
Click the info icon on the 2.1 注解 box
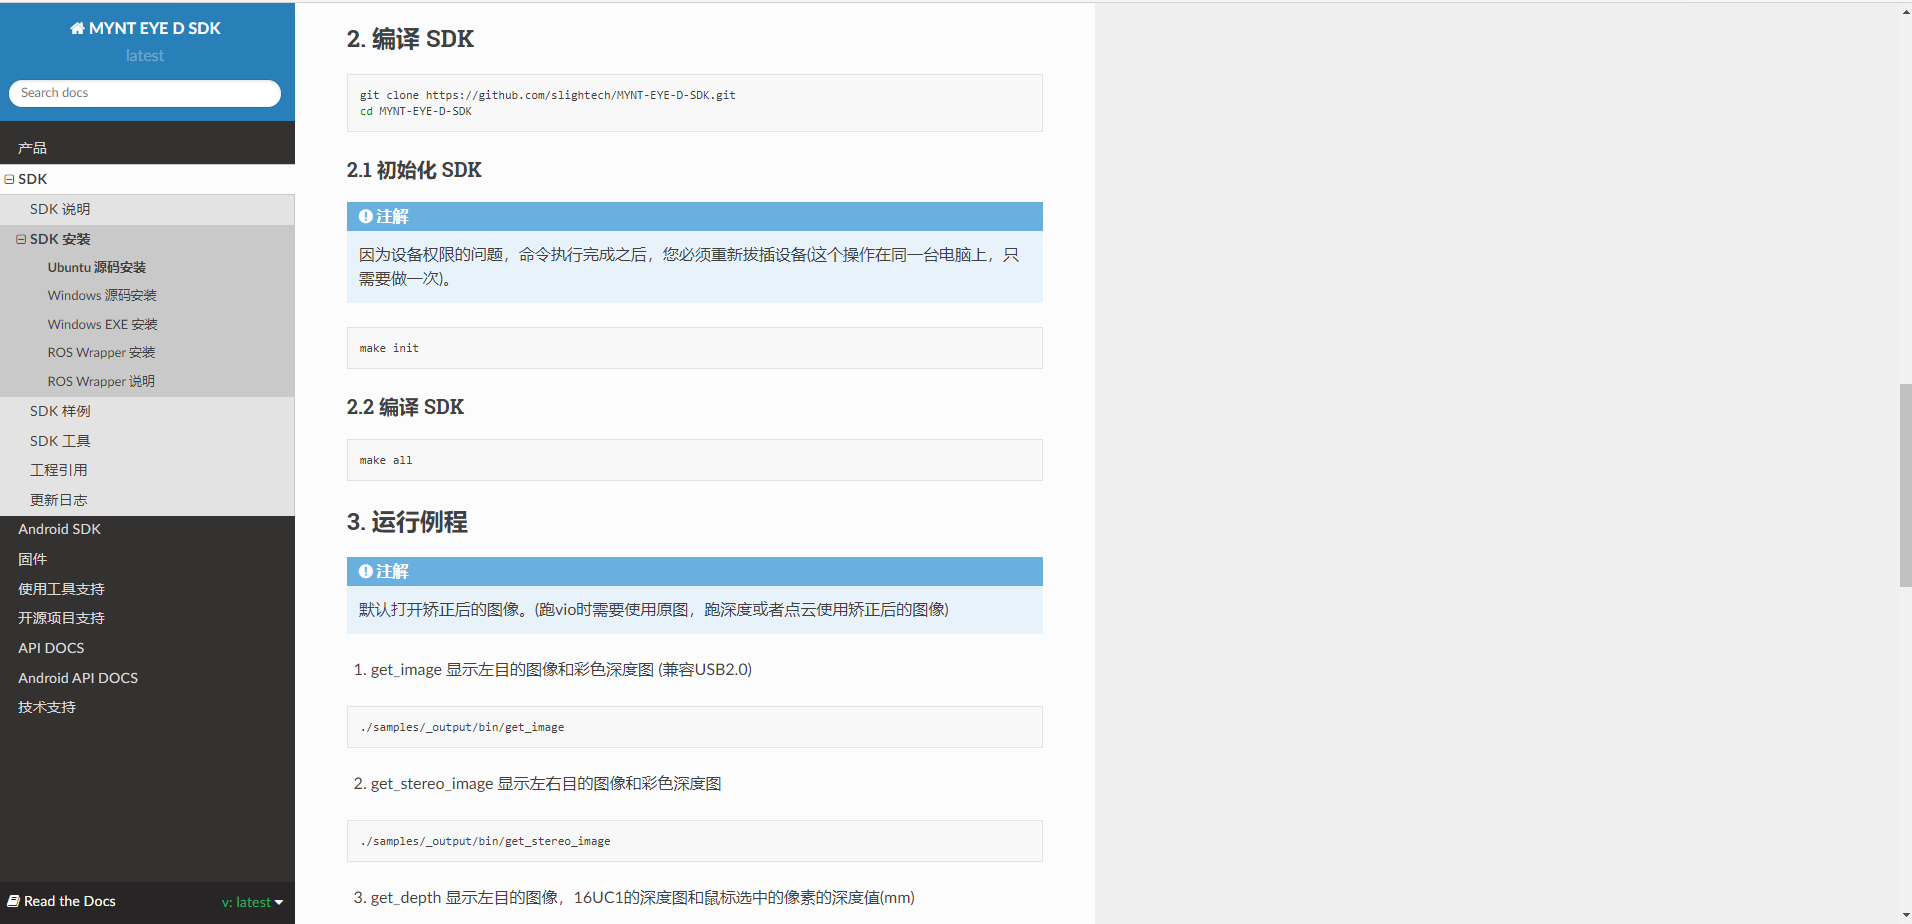(365, 215)
